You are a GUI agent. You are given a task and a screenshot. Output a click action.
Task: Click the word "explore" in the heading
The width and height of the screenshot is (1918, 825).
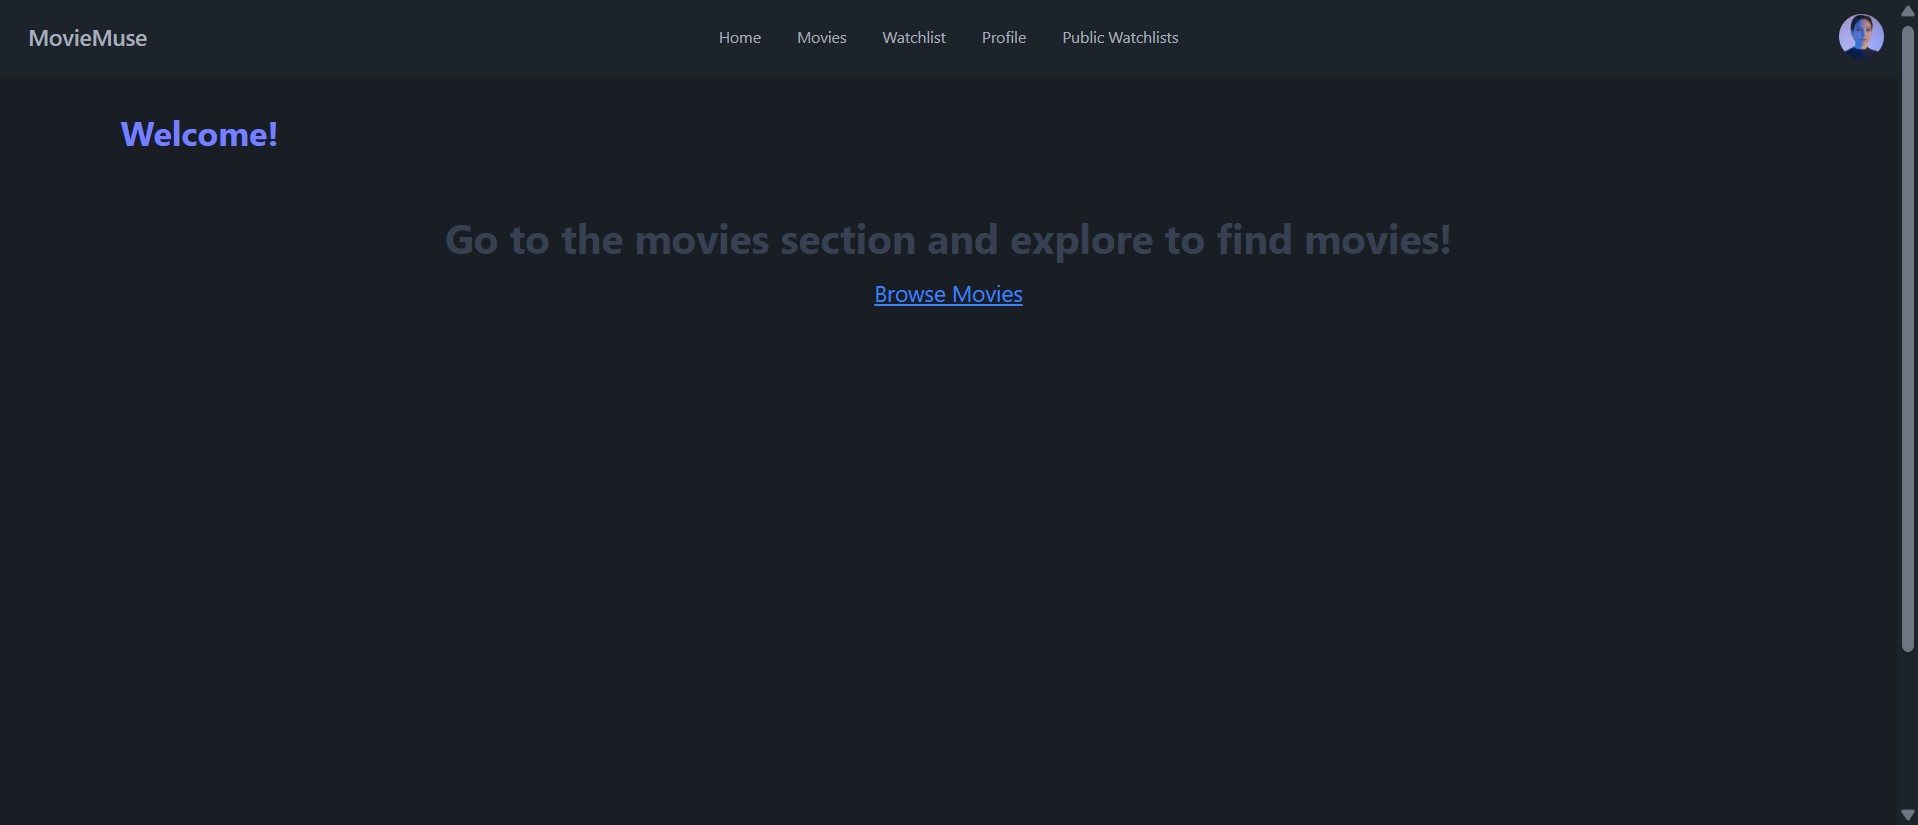[x=1081, y=240]
